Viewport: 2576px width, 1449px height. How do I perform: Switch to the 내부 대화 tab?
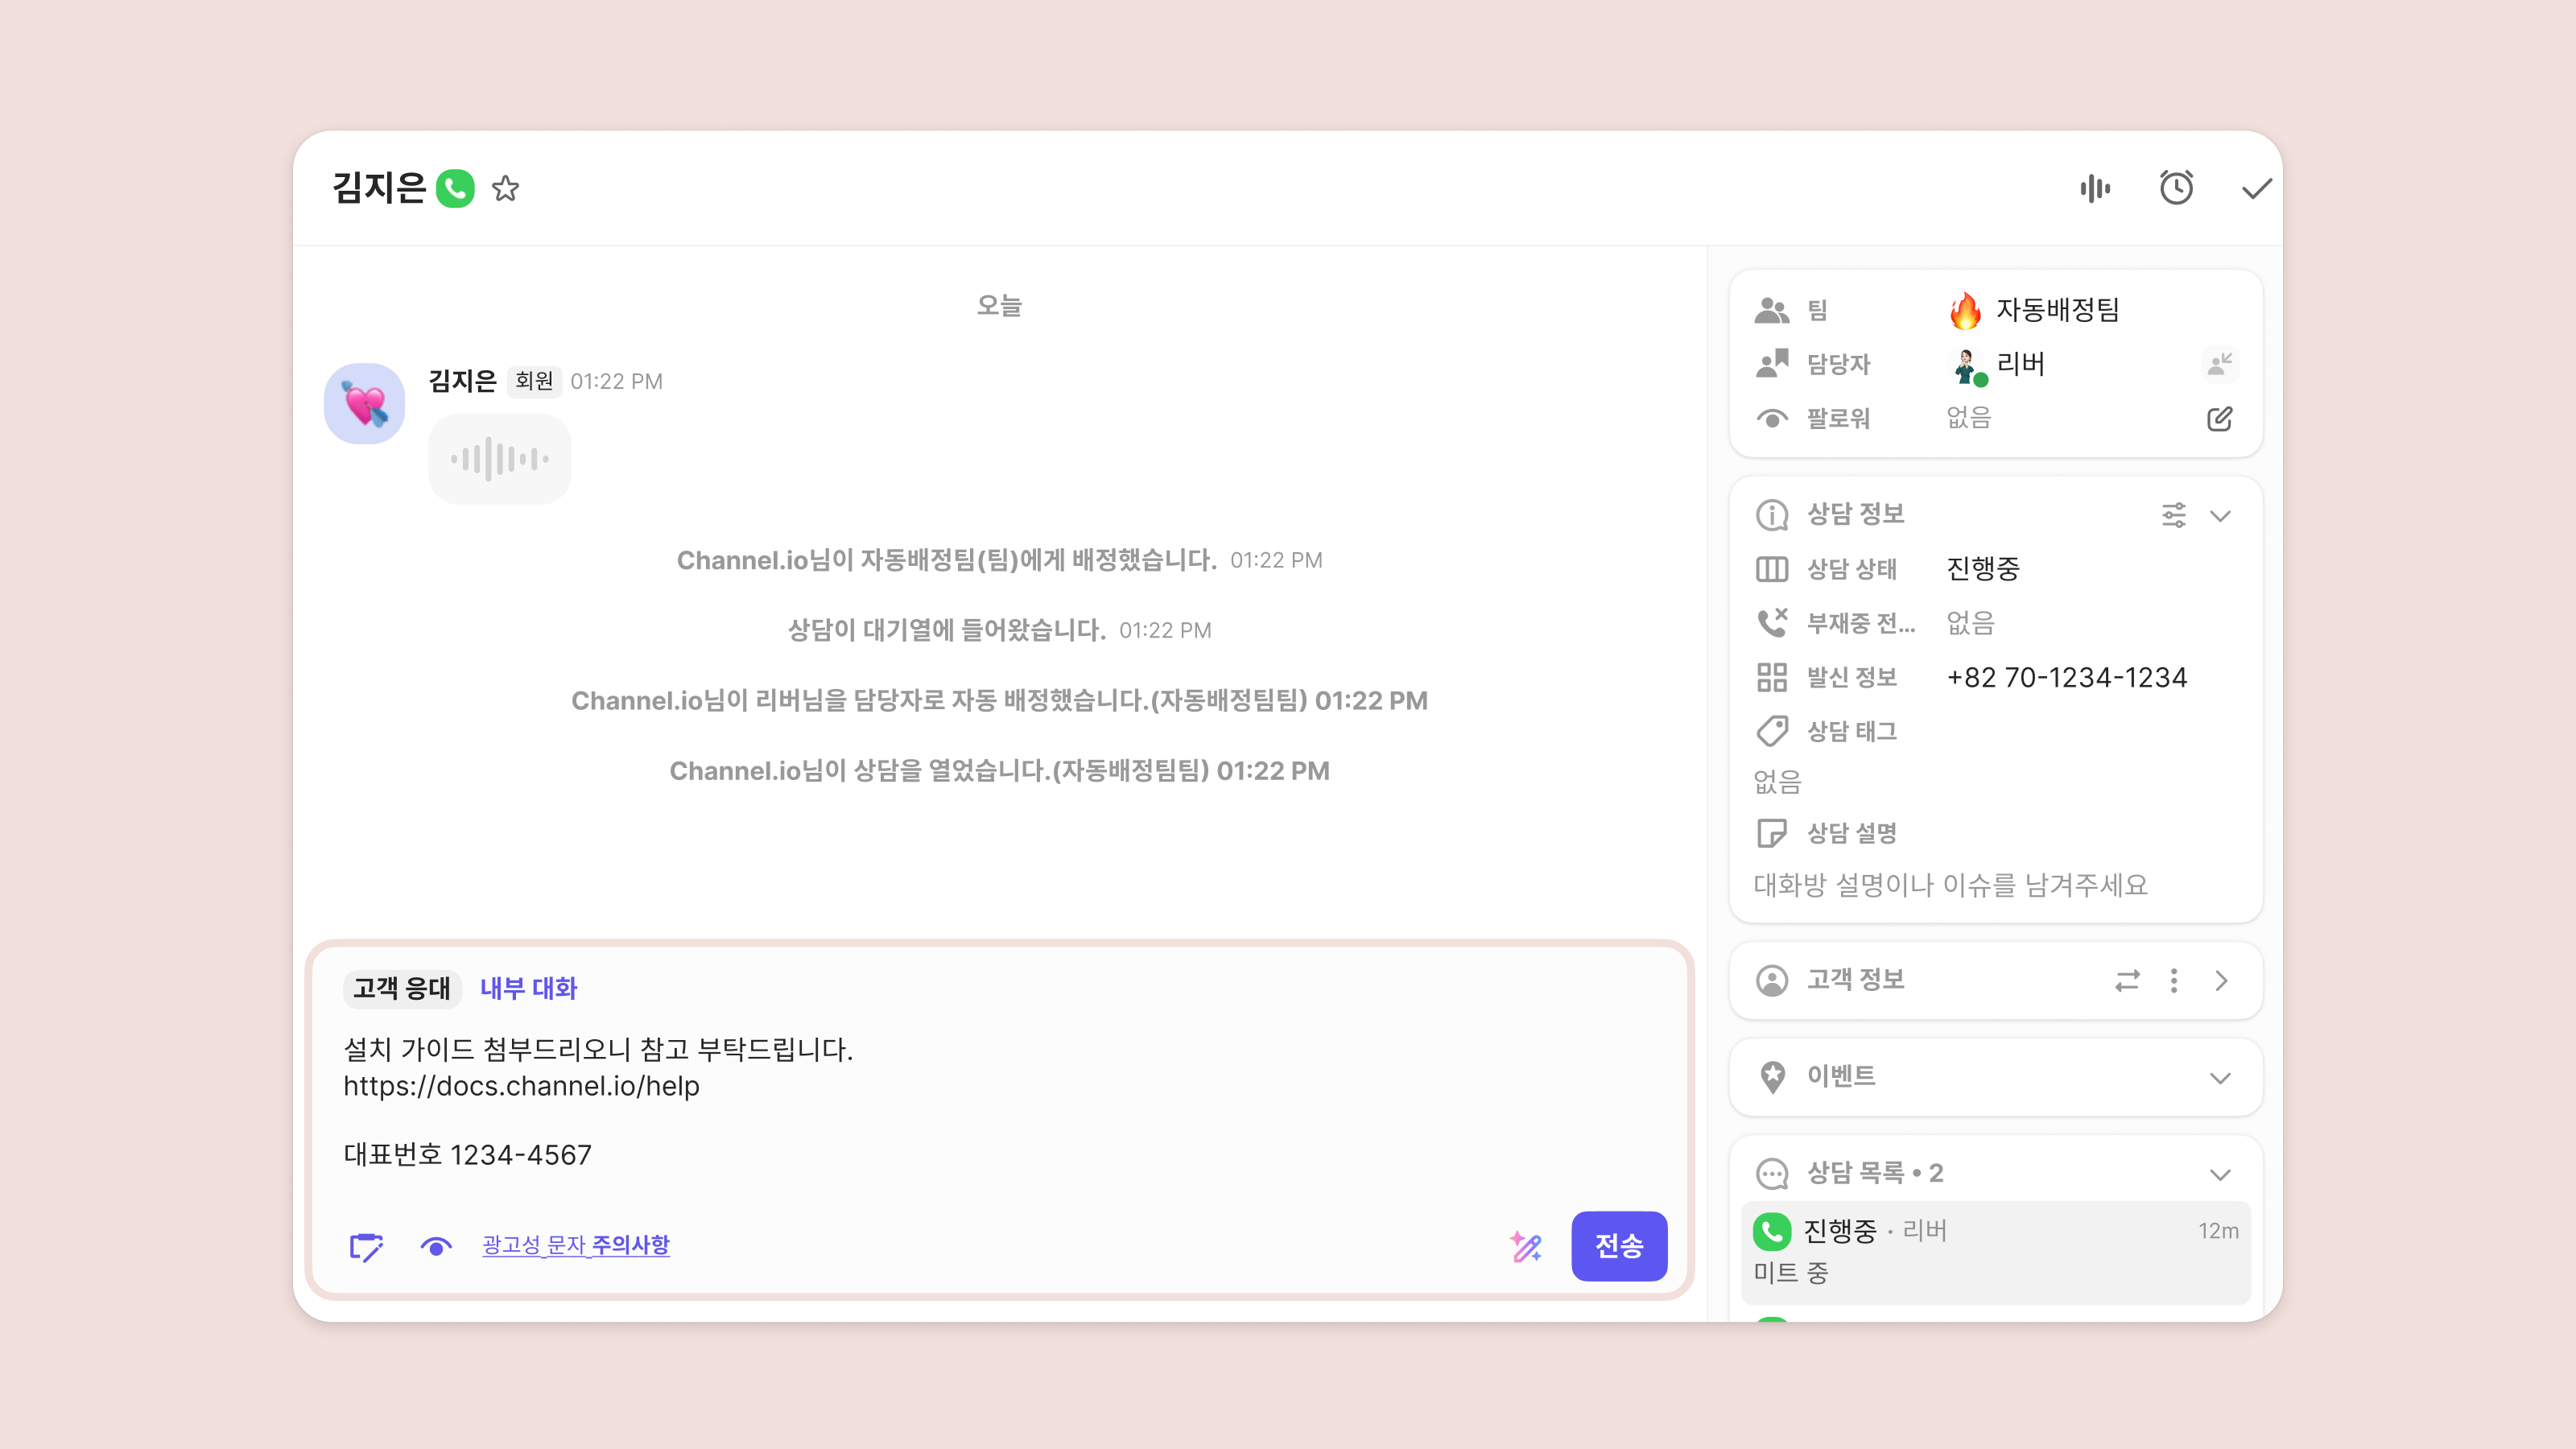(528, 988)
